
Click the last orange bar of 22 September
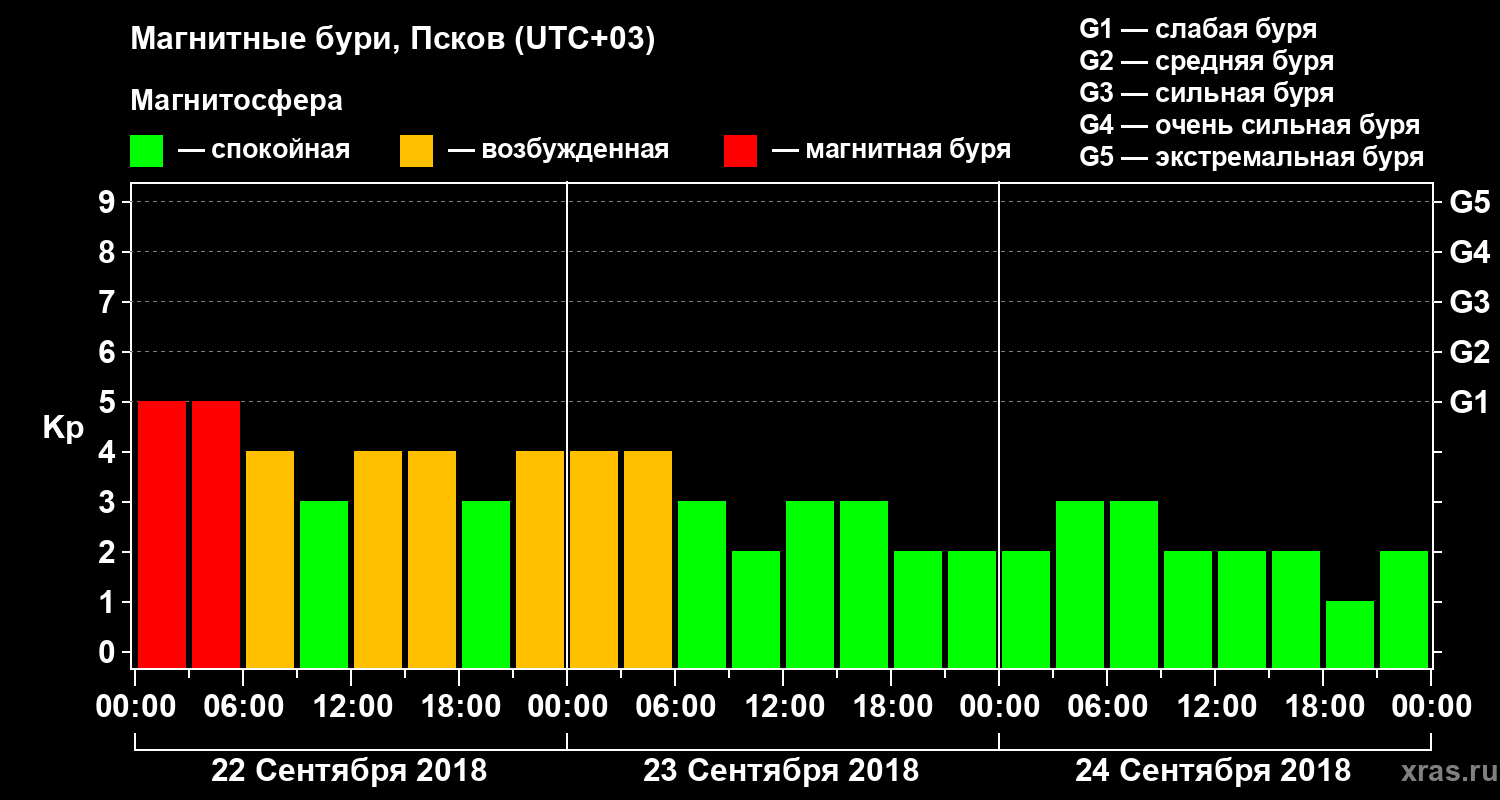click(540, 559)
